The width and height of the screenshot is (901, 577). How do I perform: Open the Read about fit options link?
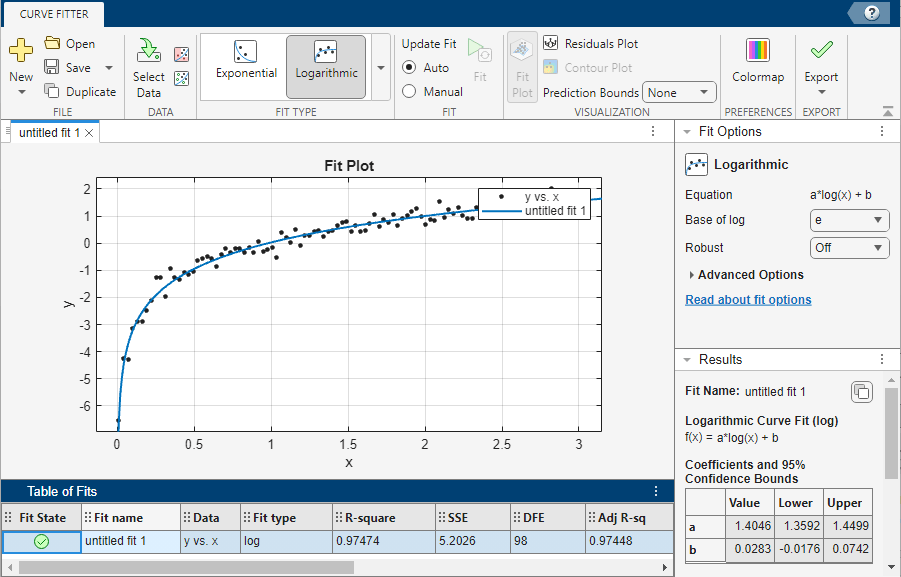click(748, 300)
